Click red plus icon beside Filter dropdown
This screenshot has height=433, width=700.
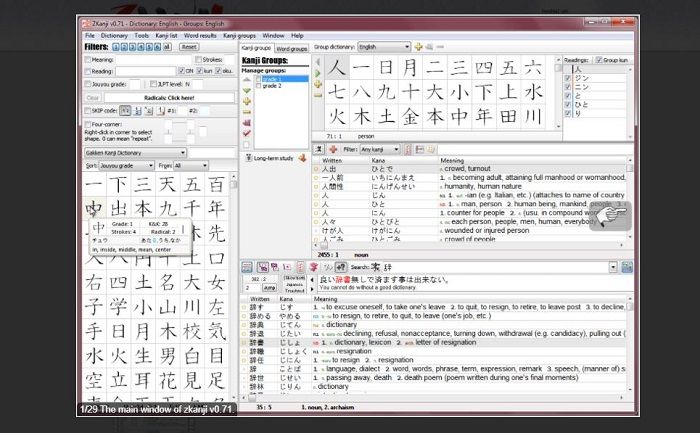[x=333, y=150]
